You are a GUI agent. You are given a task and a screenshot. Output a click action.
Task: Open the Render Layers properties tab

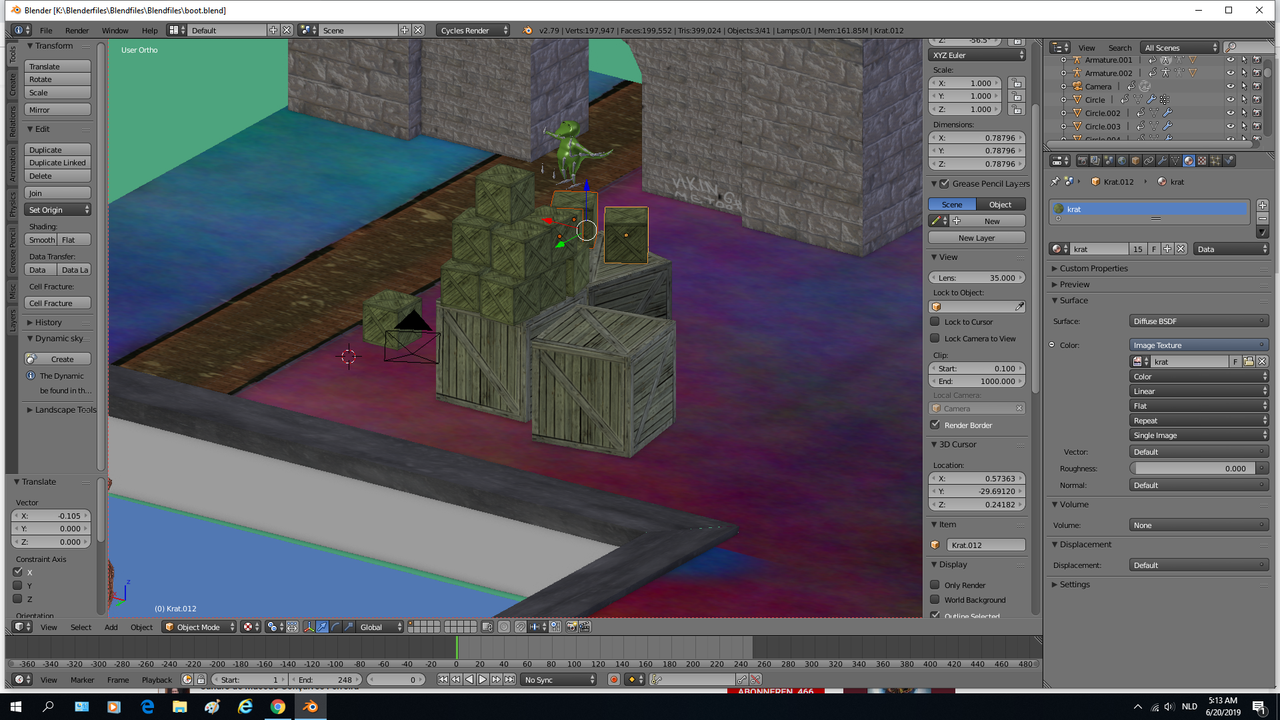tap(1095, 160)
